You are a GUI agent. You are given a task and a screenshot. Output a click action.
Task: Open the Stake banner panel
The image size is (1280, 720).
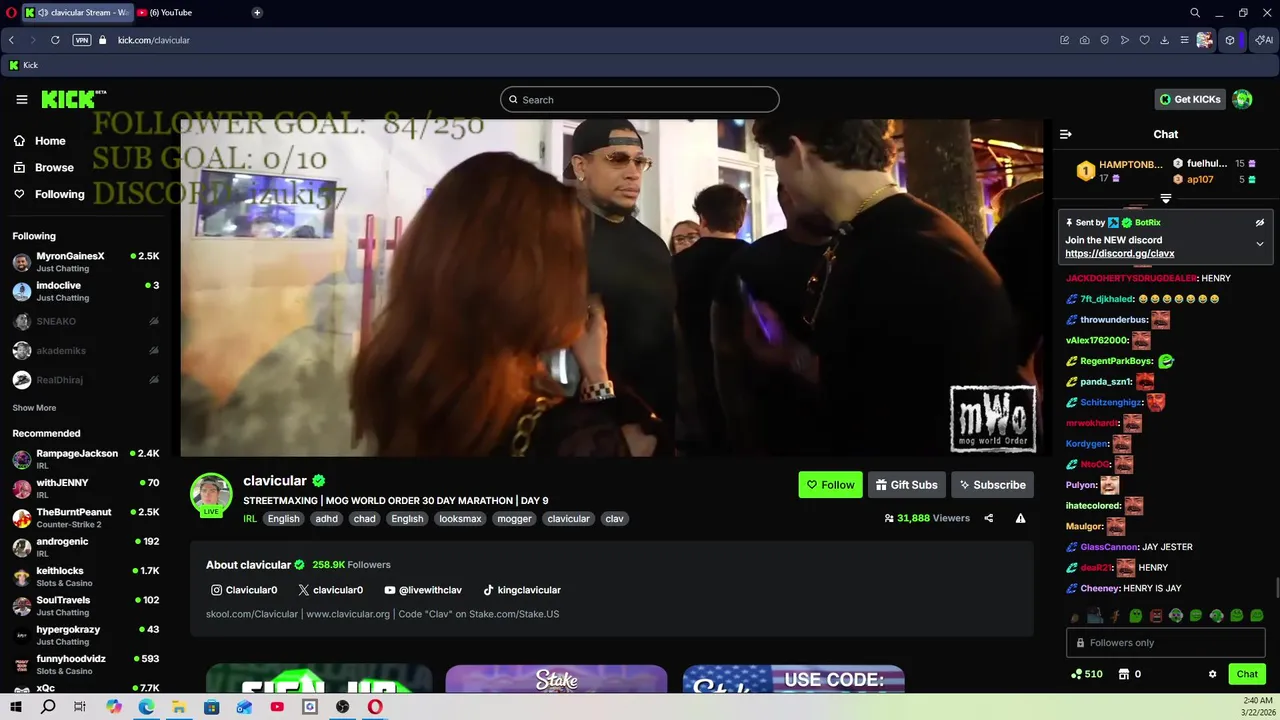(x=556, y=679)
